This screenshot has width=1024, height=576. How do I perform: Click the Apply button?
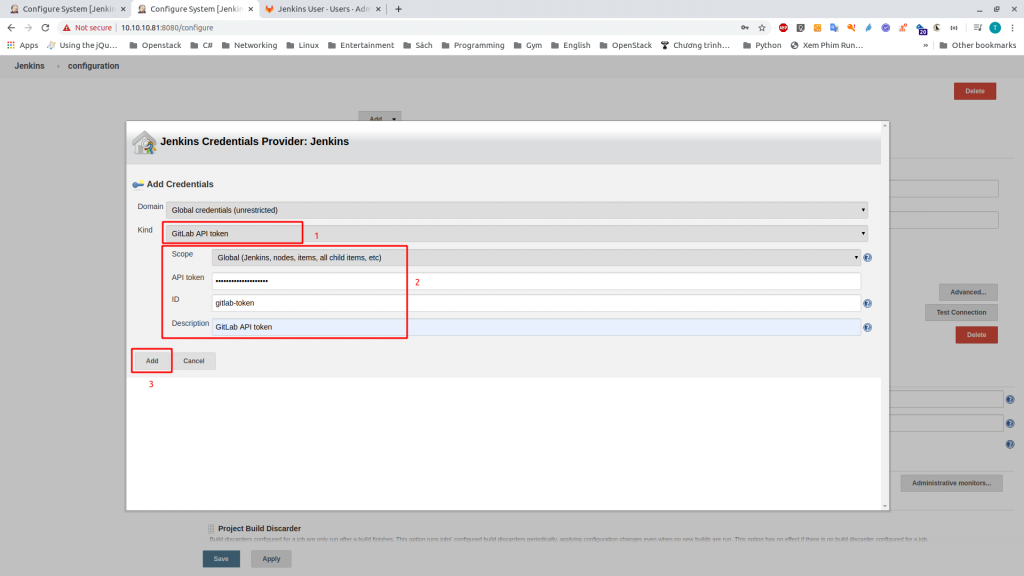271,558
